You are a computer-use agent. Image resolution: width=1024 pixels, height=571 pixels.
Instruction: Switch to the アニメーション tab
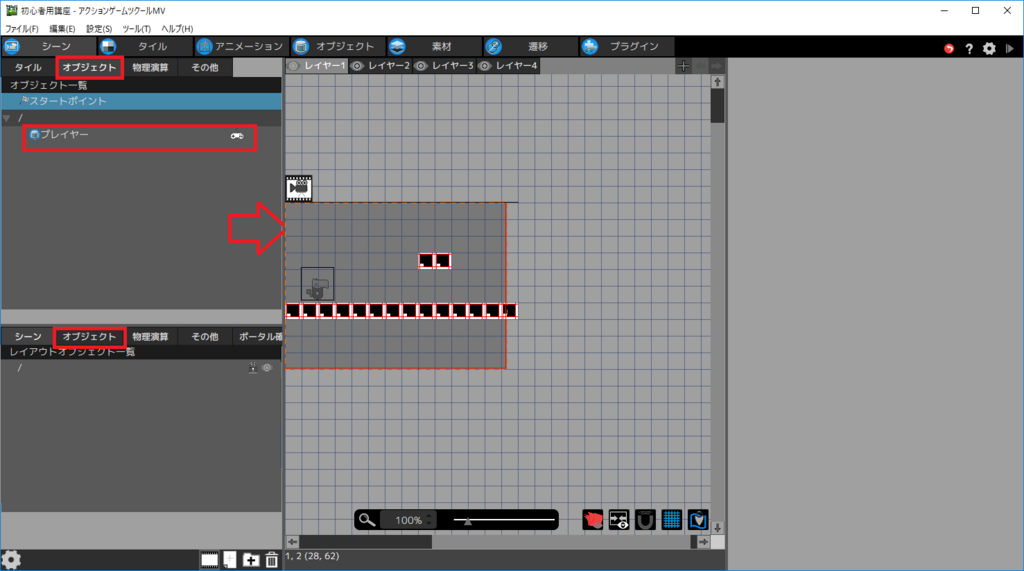point(241,46)
